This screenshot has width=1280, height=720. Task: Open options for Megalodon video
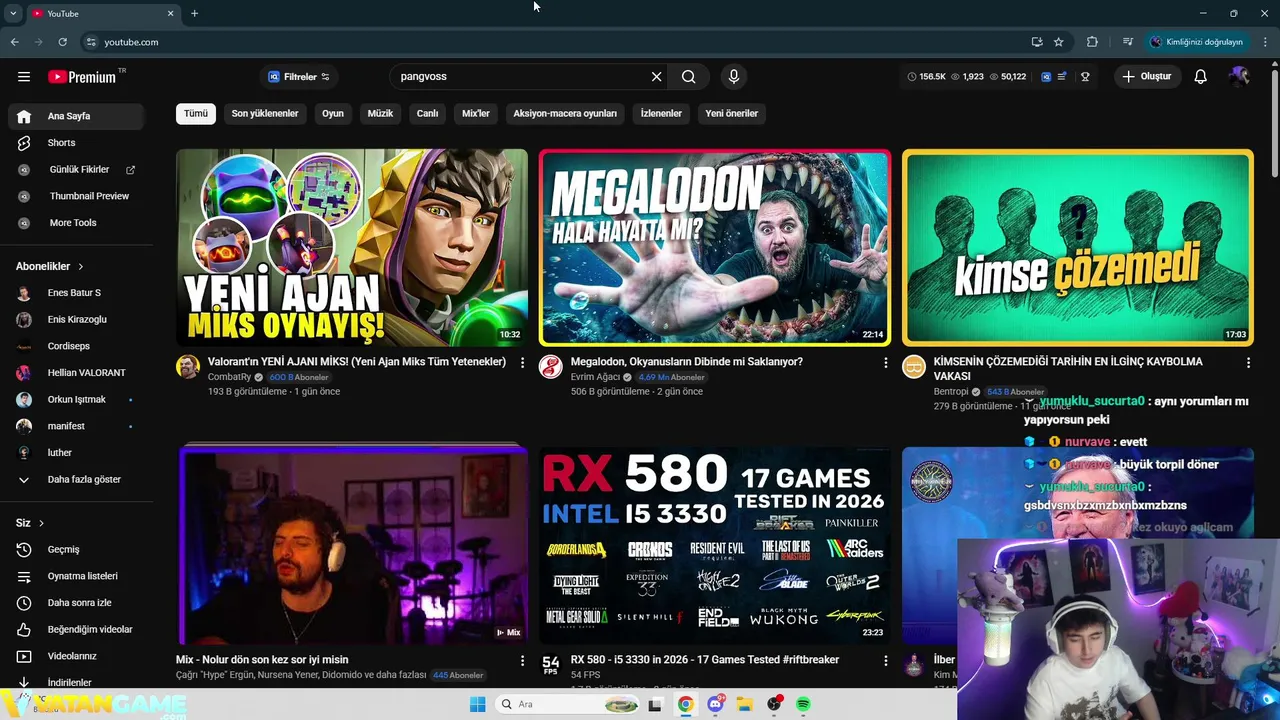pos(885,362)
